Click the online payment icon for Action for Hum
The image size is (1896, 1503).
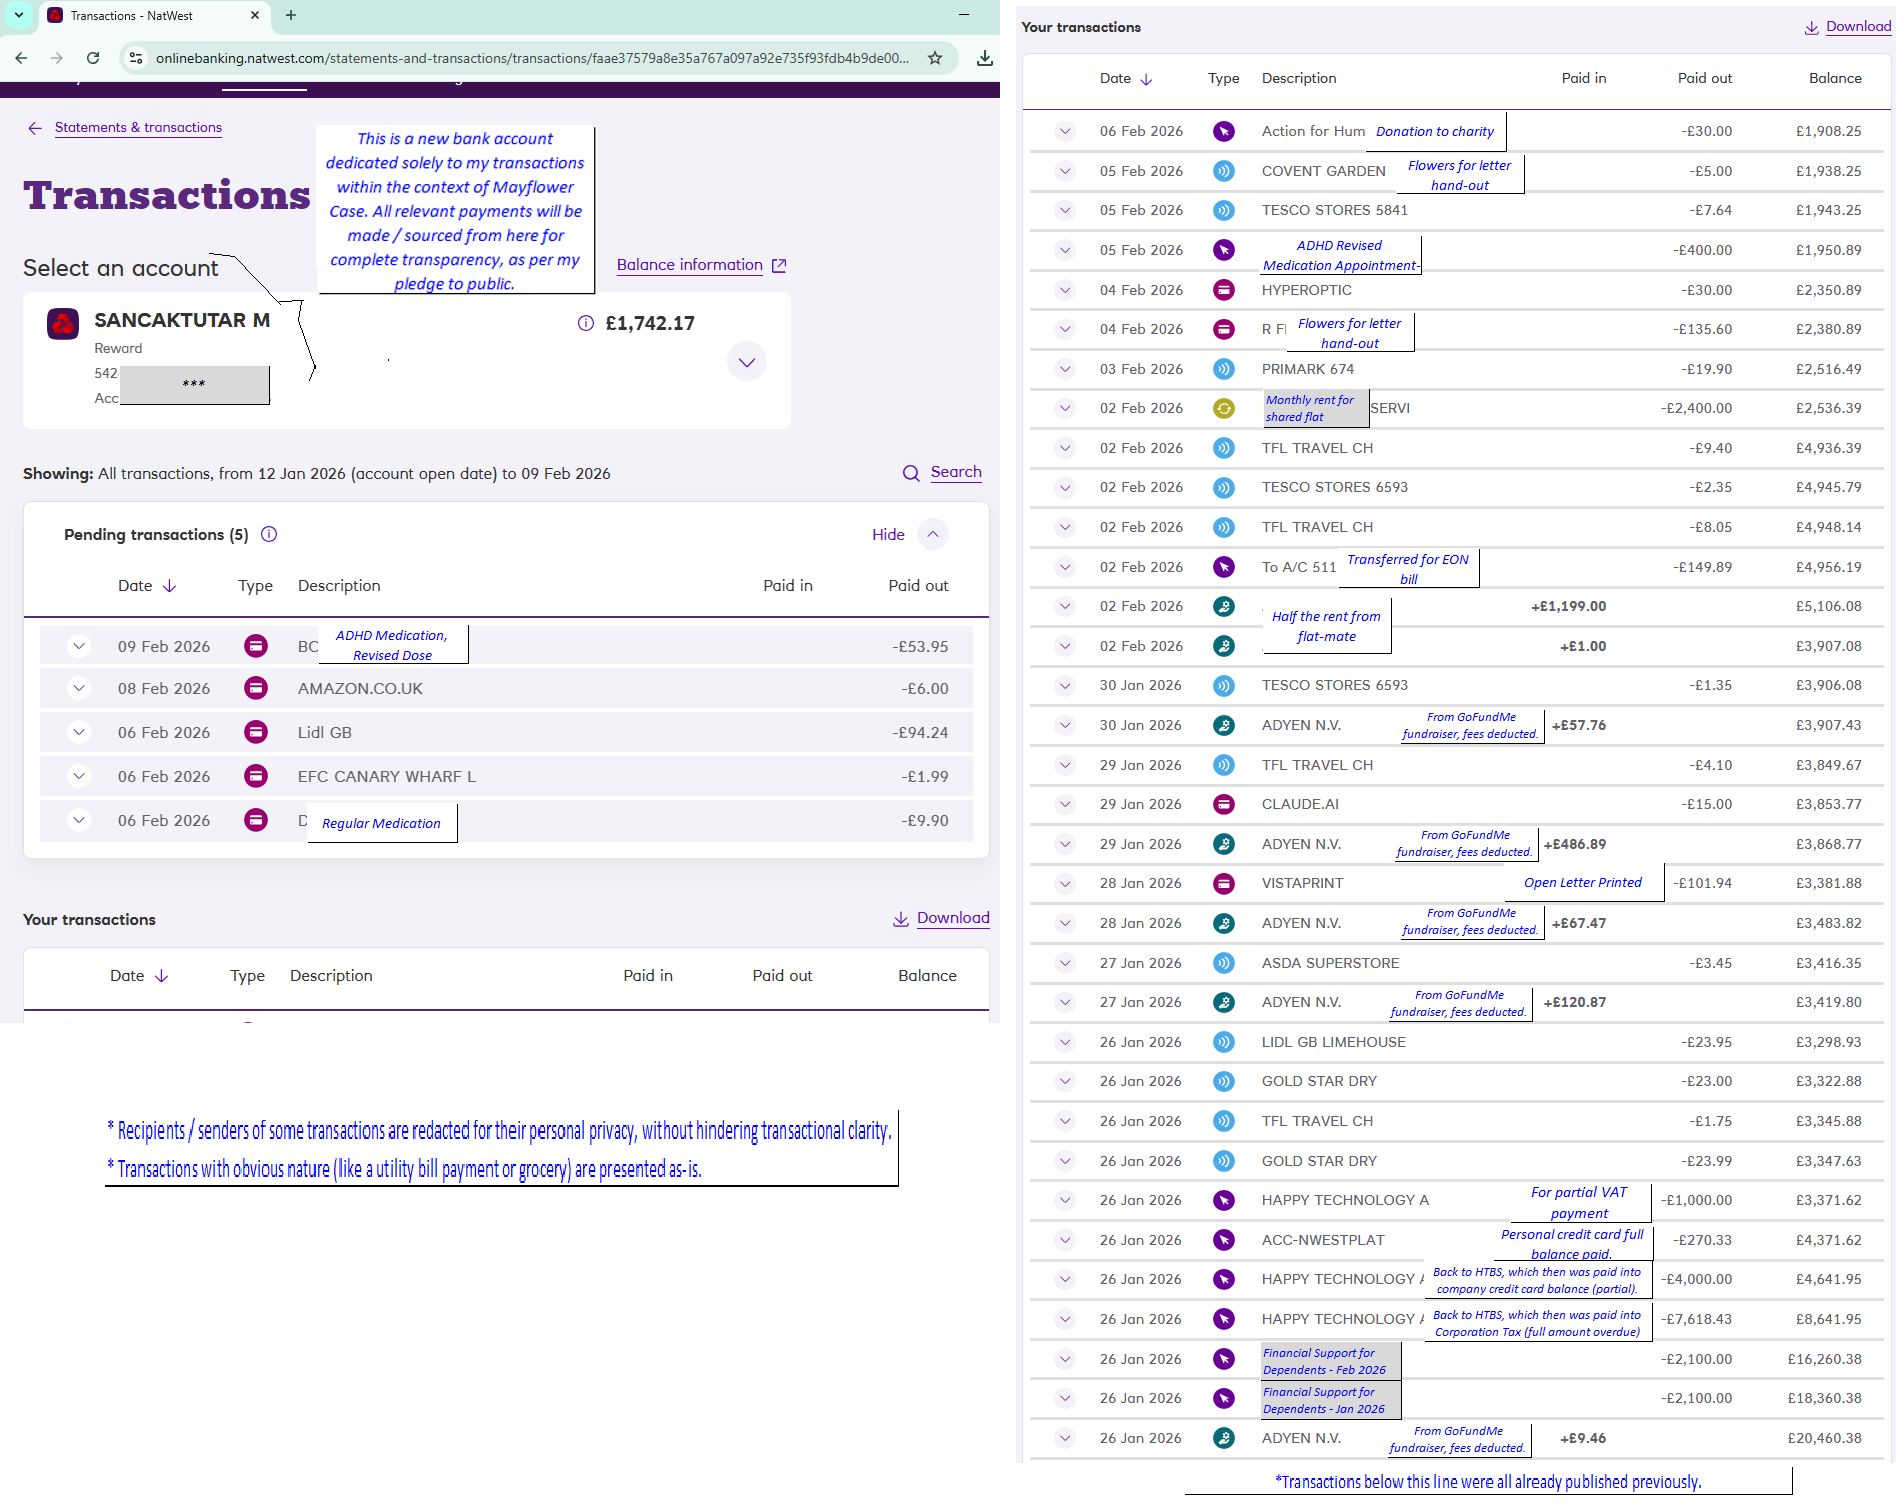[x=1223, y=131]
